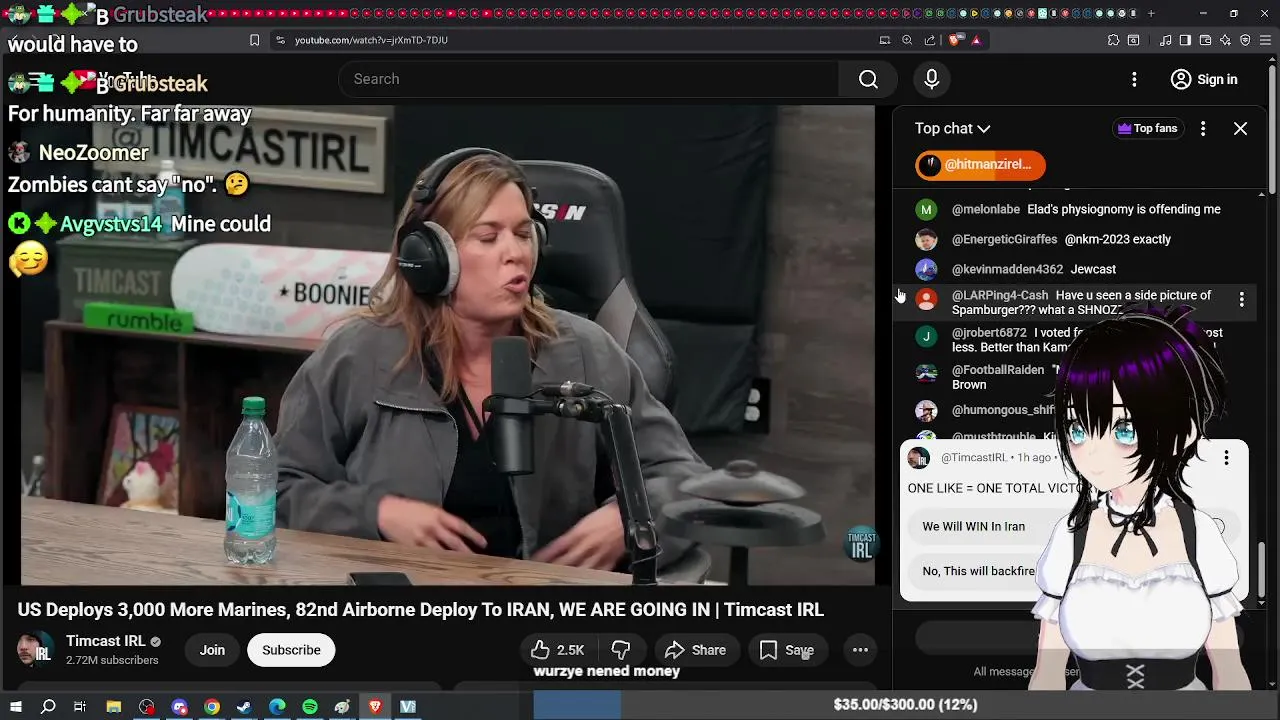Click @kevinmadden4362 avatar in chat
The height and width of the screenshot is (720, 1280).
click(x=926, y=269)
